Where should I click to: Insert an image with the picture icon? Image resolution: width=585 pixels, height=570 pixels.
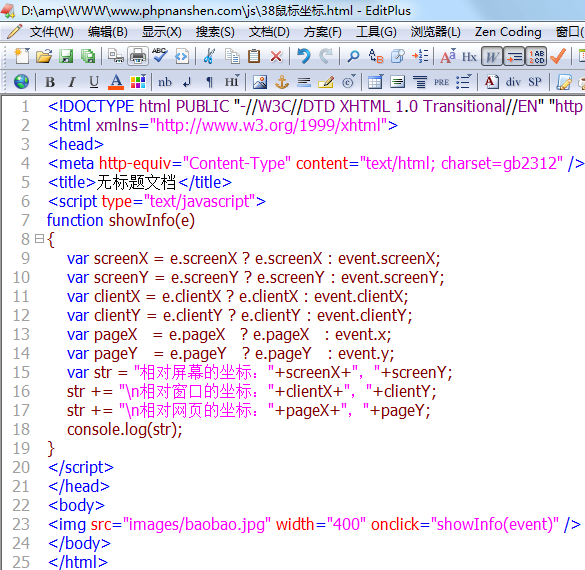[x=260, y=82]
